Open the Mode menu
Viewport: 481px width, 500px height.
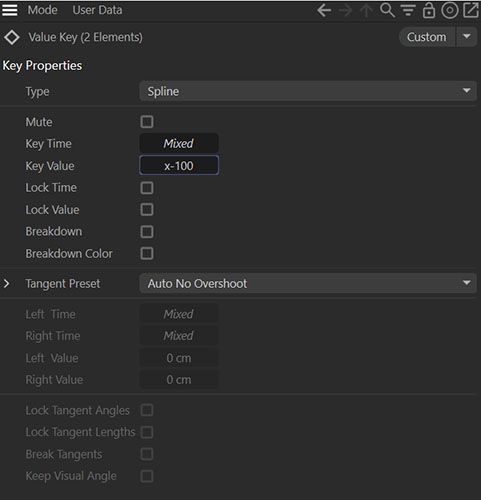42,10
